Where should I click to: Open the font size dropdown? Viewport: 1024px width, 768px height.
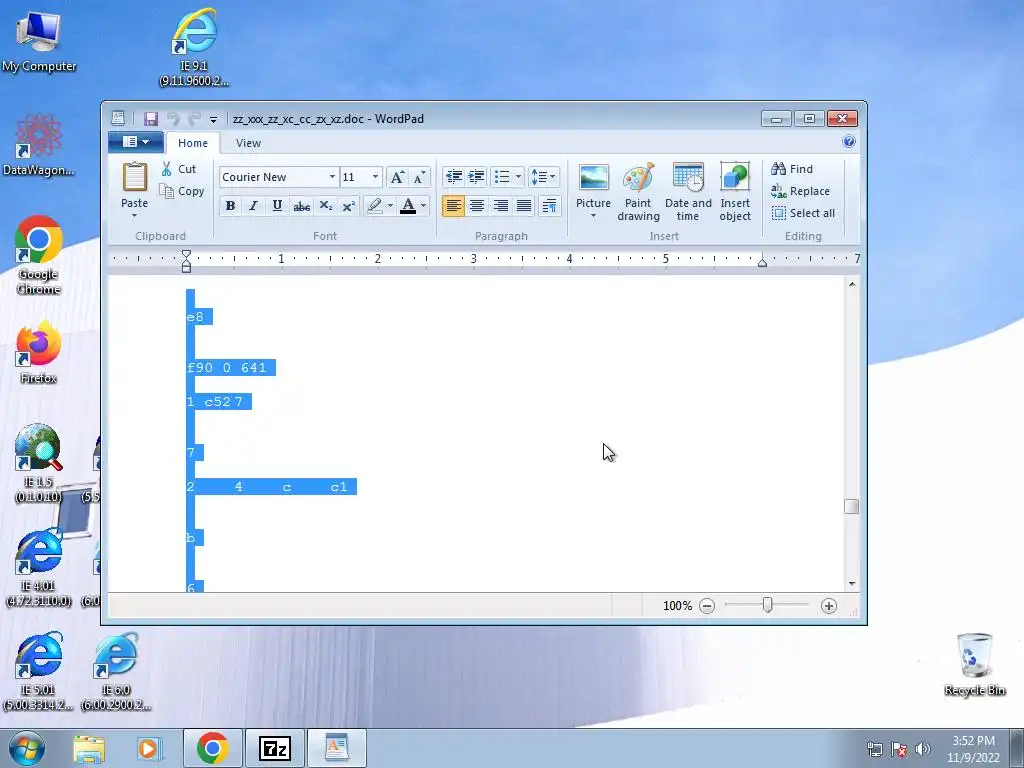[376, 177]
